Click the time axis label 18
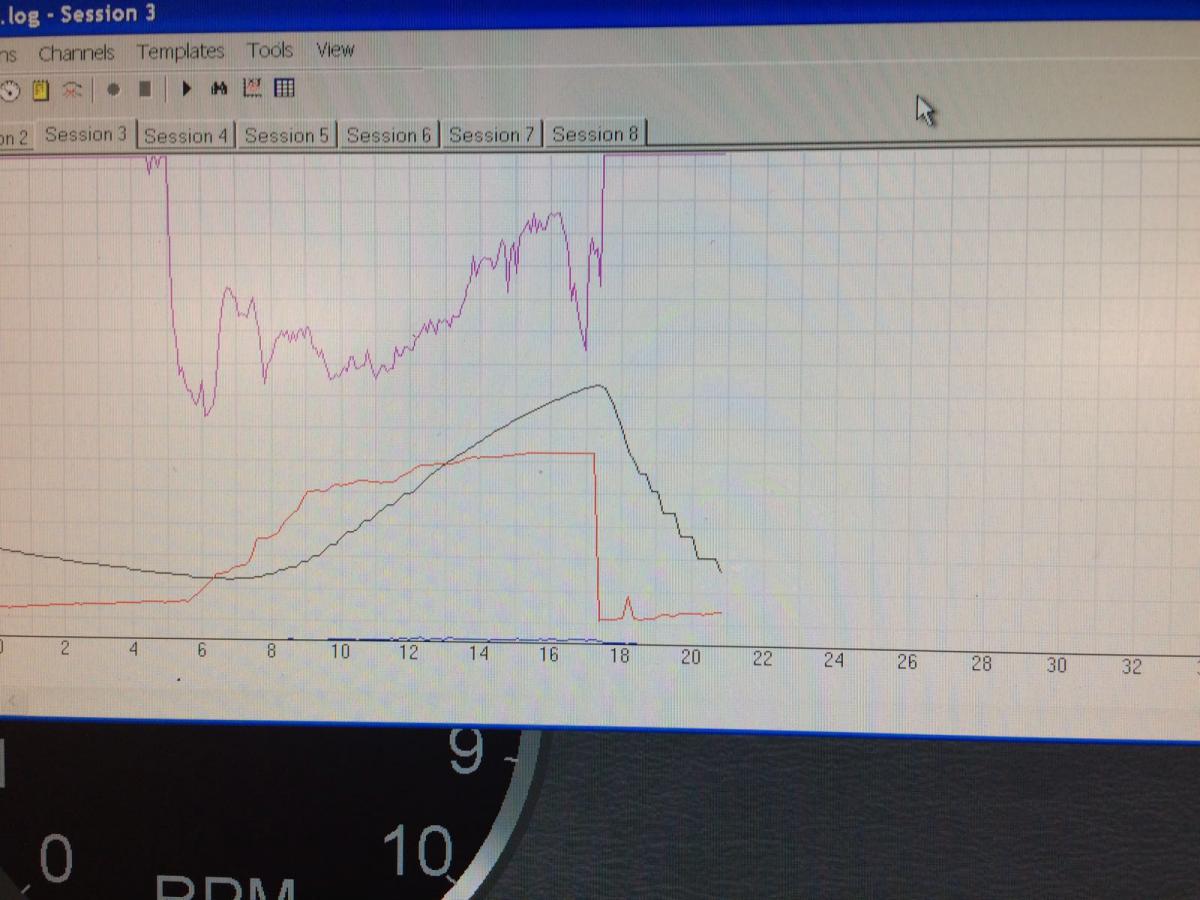The width and height of the screenshot is (1200, 900). [x=619, y=656]
